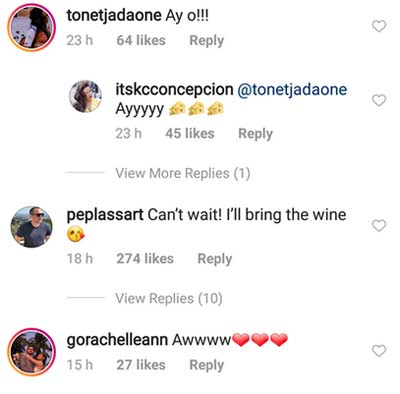This screenshot has width=400, height=394.
Task: Open the 45 likes list
Action: [190, 133]
